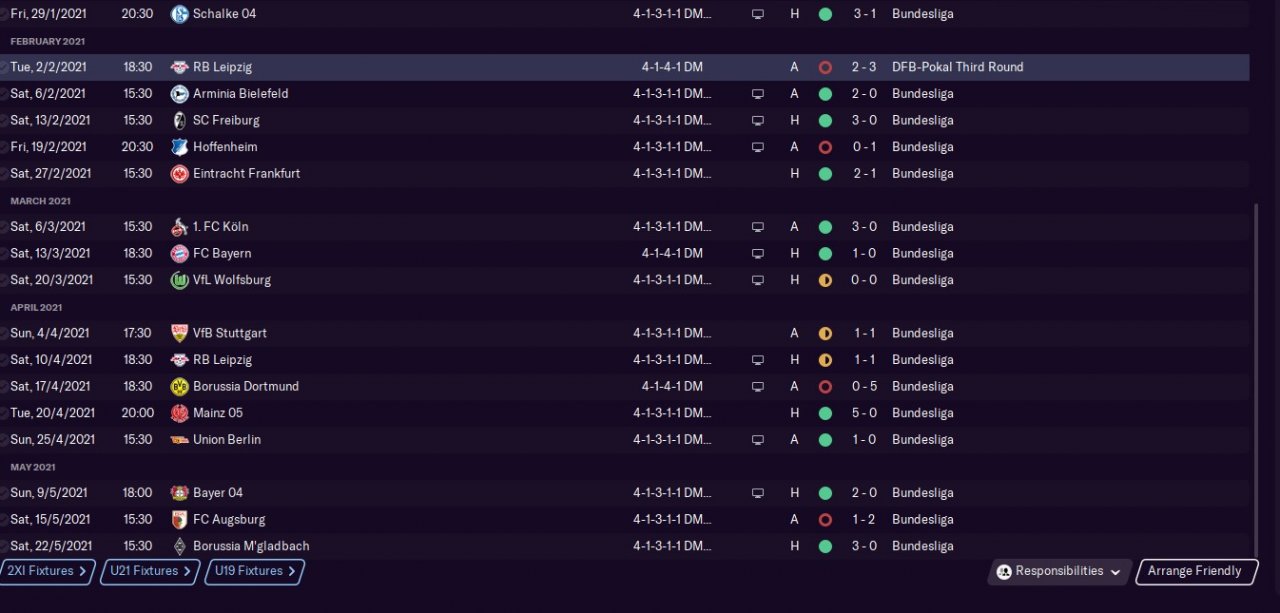
Task: Click the MAY 2021 month header
Action: 33,467
